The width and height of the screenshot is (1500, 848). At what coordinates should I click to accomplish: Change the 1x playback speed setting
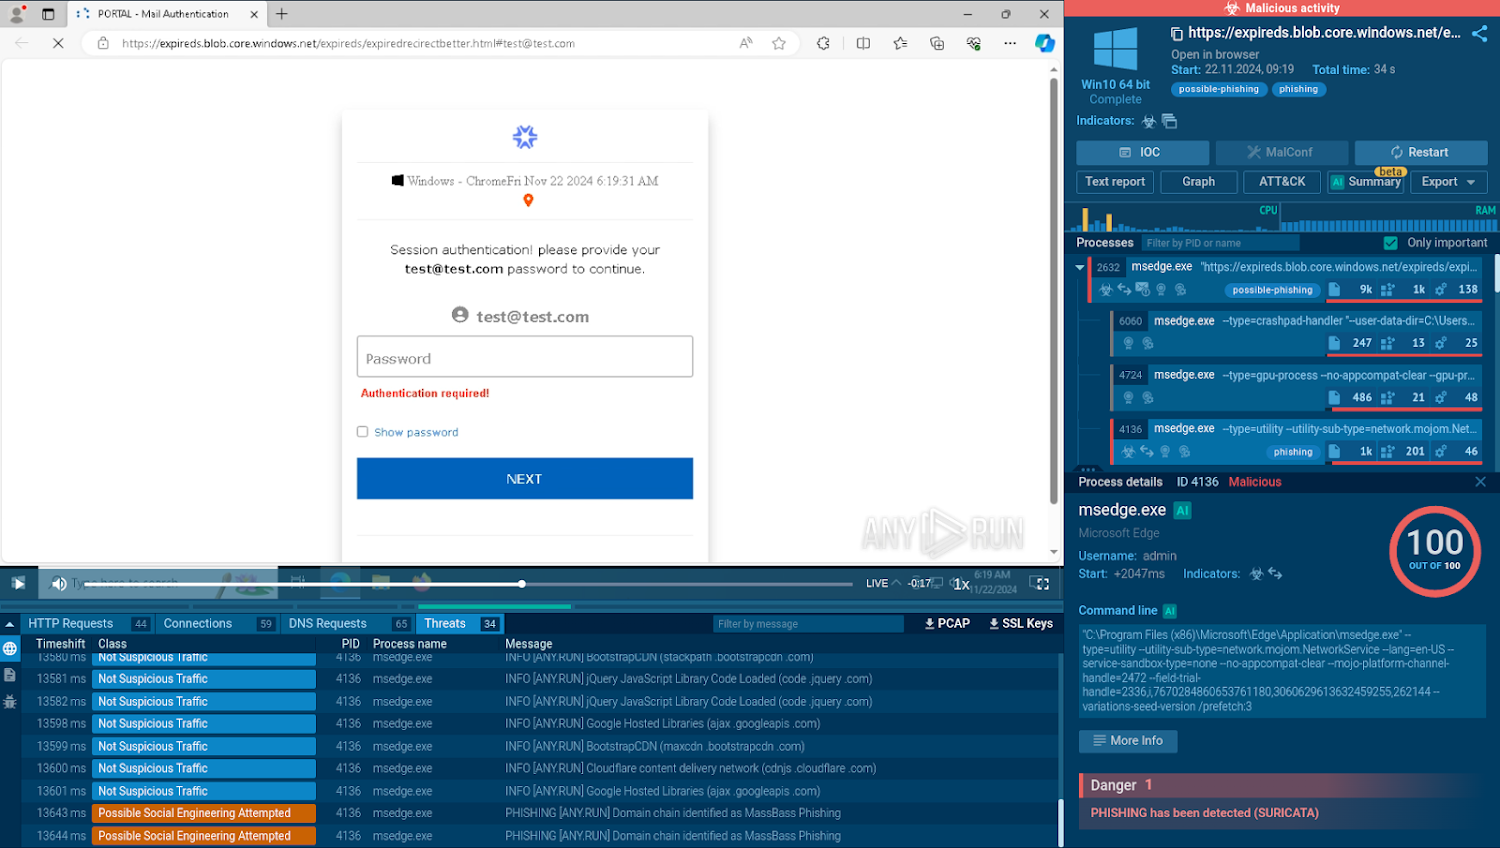(961, 584)
